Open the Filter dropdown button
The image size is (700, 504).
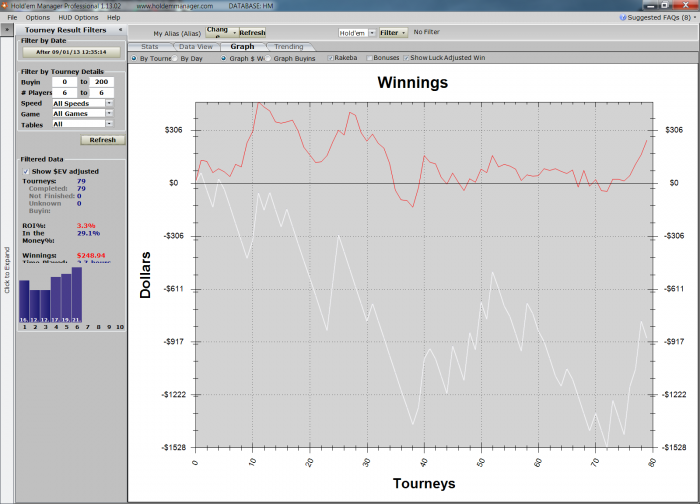coord(393,33)
